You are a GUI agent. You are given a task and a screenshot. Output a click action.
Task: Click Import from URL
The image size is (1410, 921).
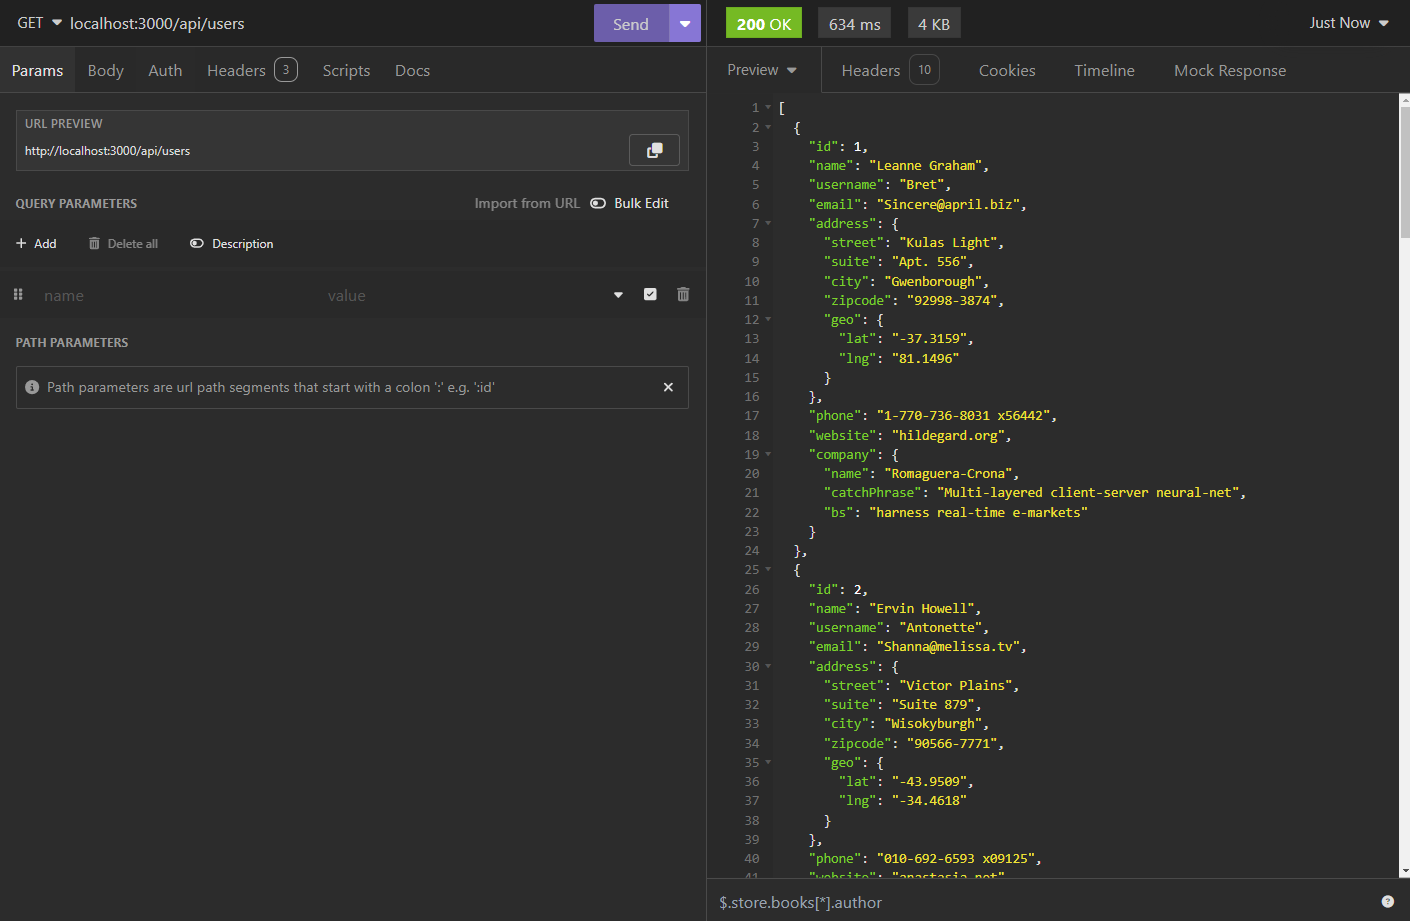pyautogui.click(x=527, y=203)
